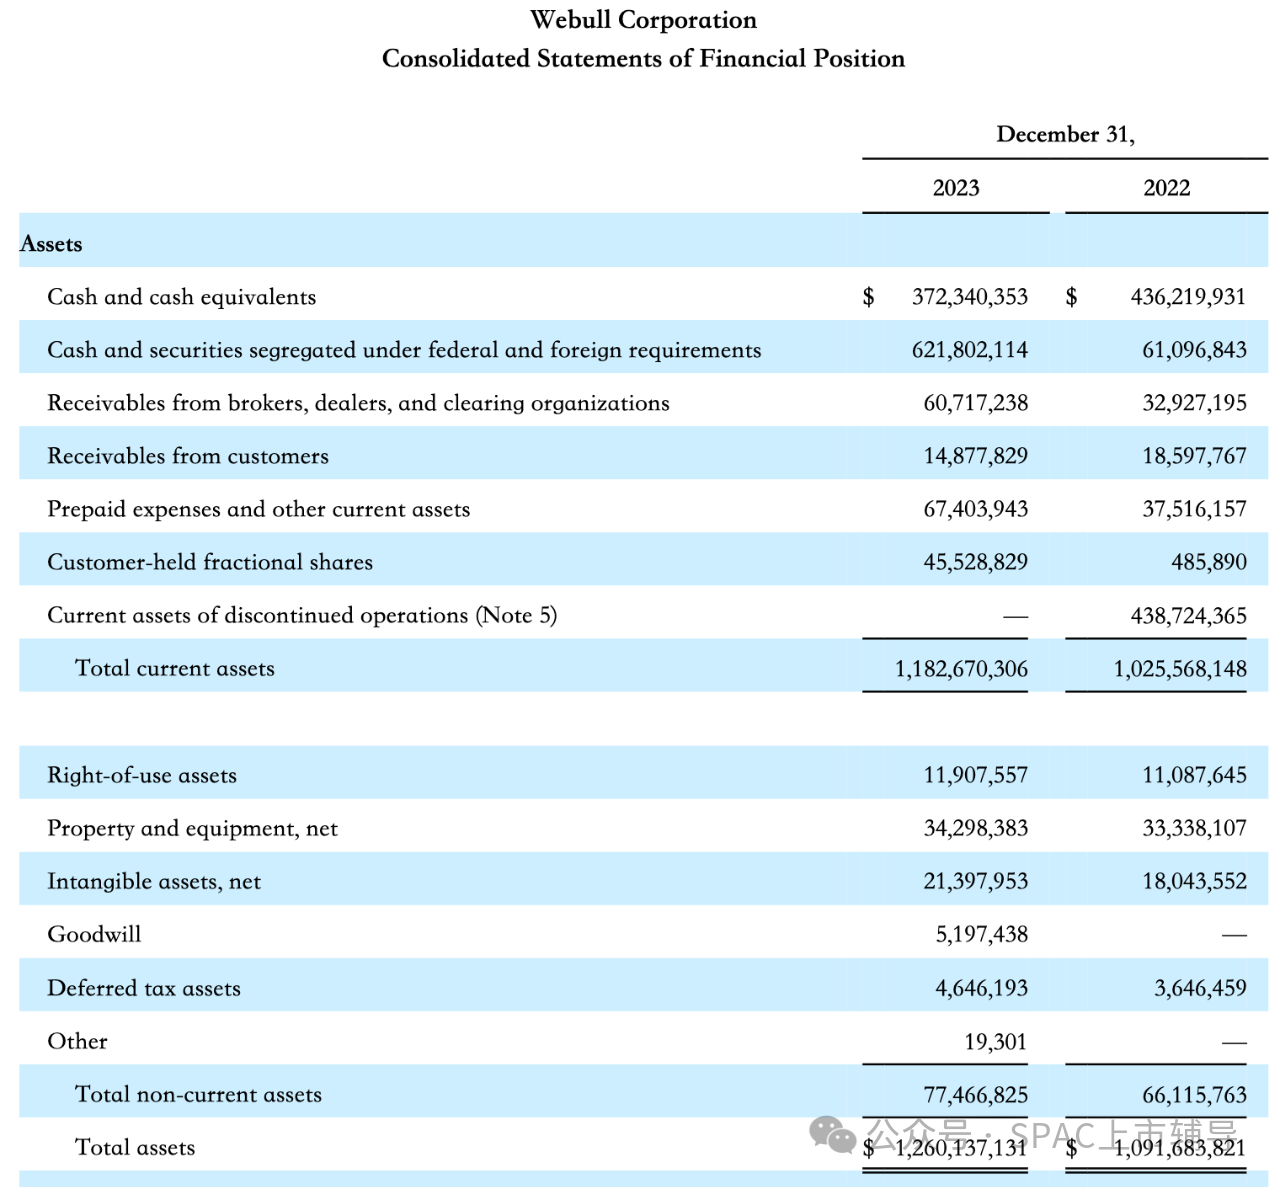Click value 621,802,114

(970, 350)
